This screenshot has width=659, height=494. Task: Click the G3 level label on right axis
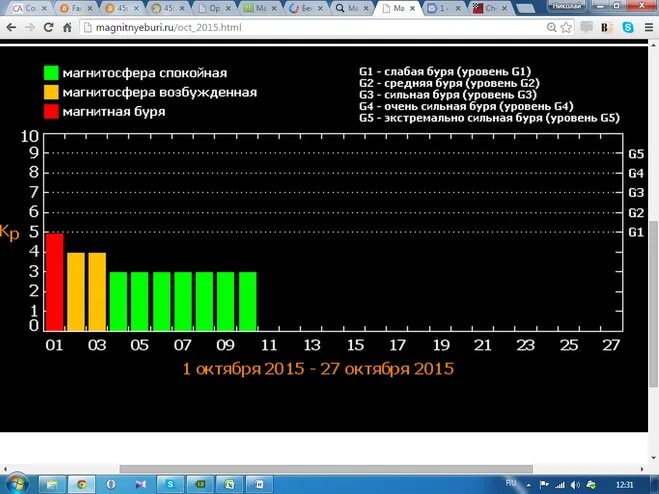[636, 193]
